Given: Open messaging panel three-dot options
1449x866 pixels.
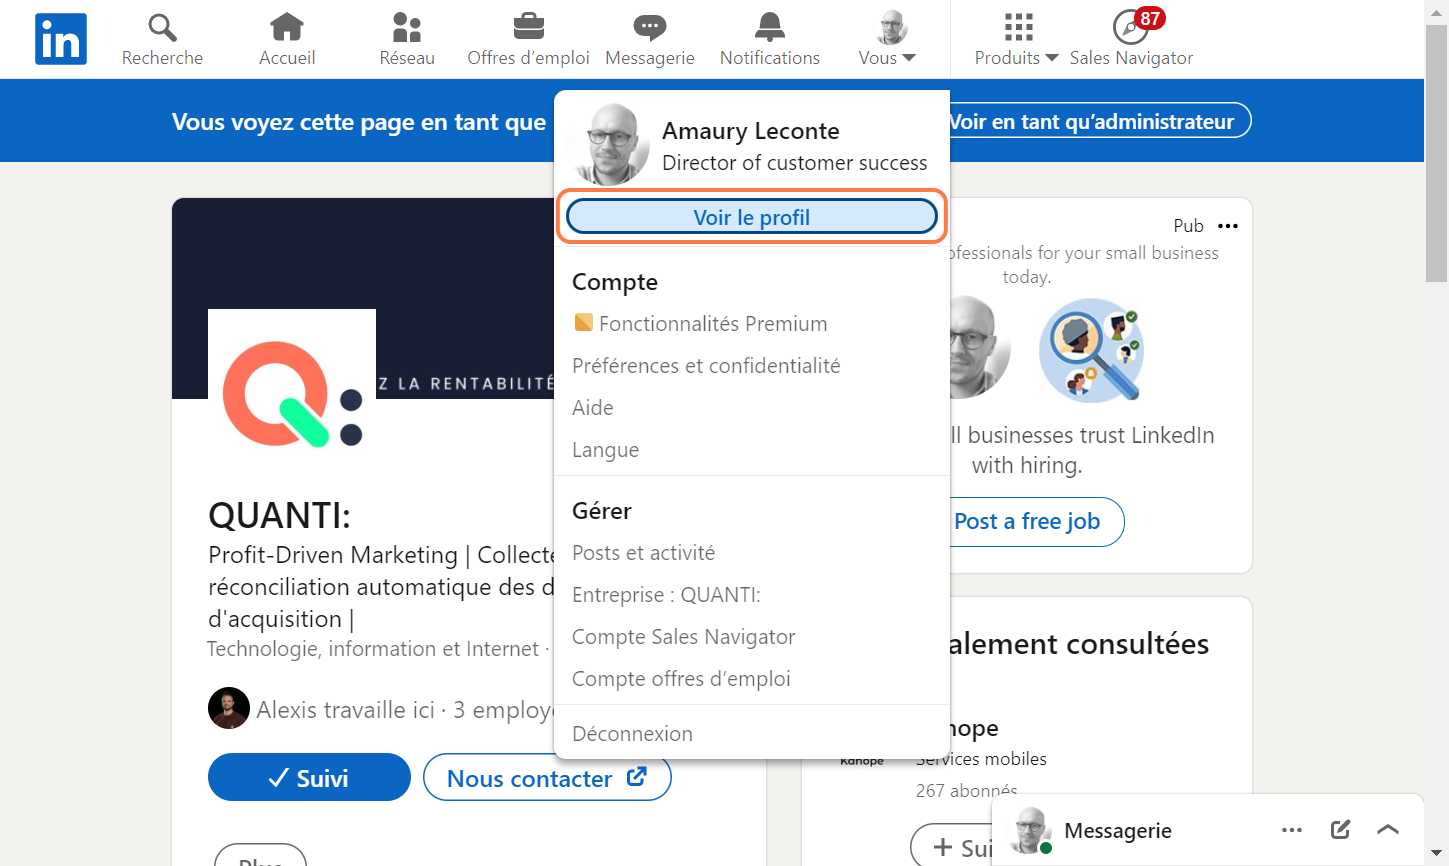Looking at the screenshot, I should pyautogui.click(x=1292, y=830).
